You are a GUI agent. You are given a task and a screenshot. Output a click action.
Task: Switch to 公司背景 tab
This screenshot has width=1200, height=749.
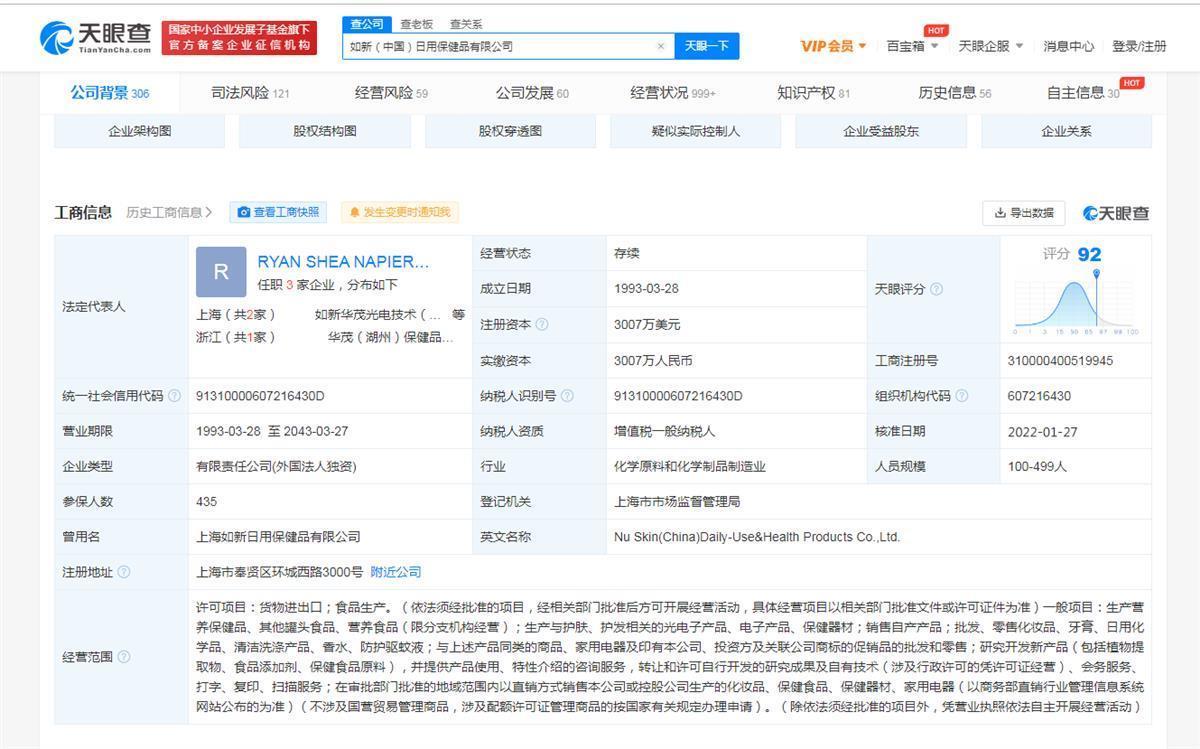(109, 93)
